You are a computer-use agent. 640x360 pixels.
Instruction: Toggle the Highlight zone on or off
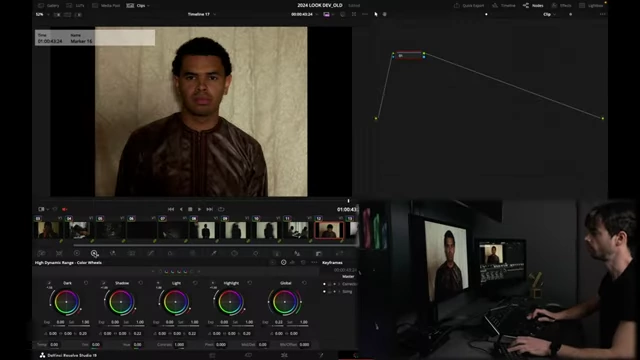213,282
